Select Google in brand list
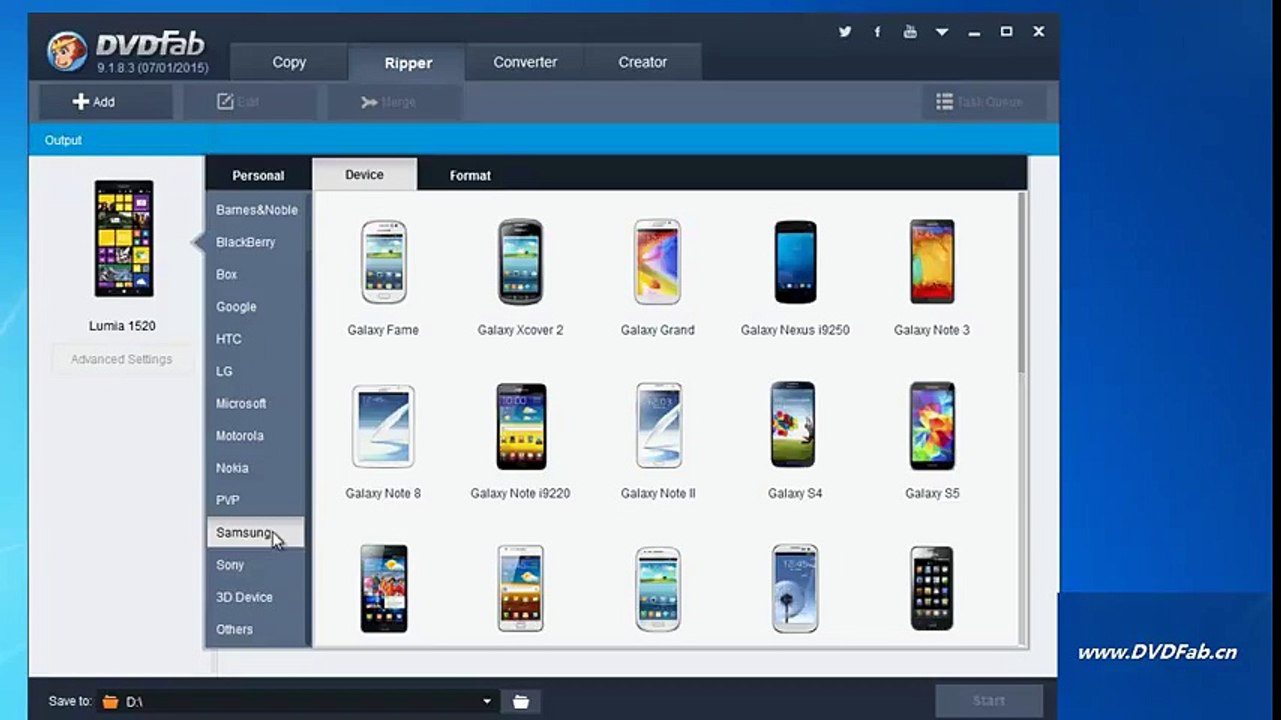Screen dimensions: 1281x720 point(257,307)
